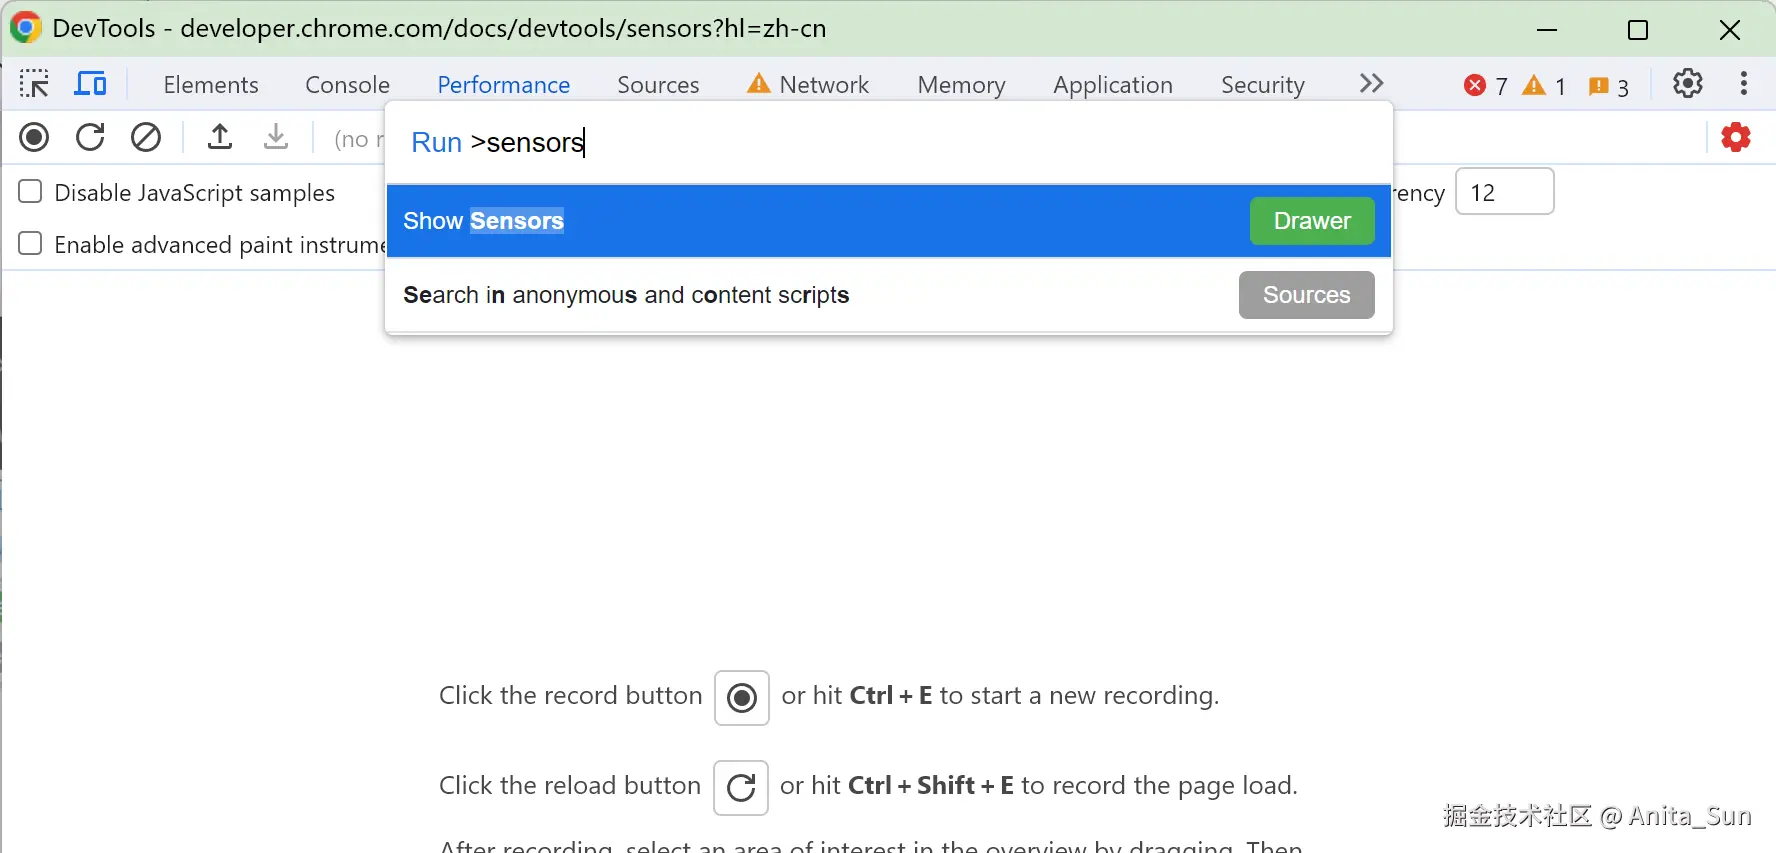Viewport: 1776px width, 853px height.
Task: Click the reload and record icon
Action: point(90,137)
